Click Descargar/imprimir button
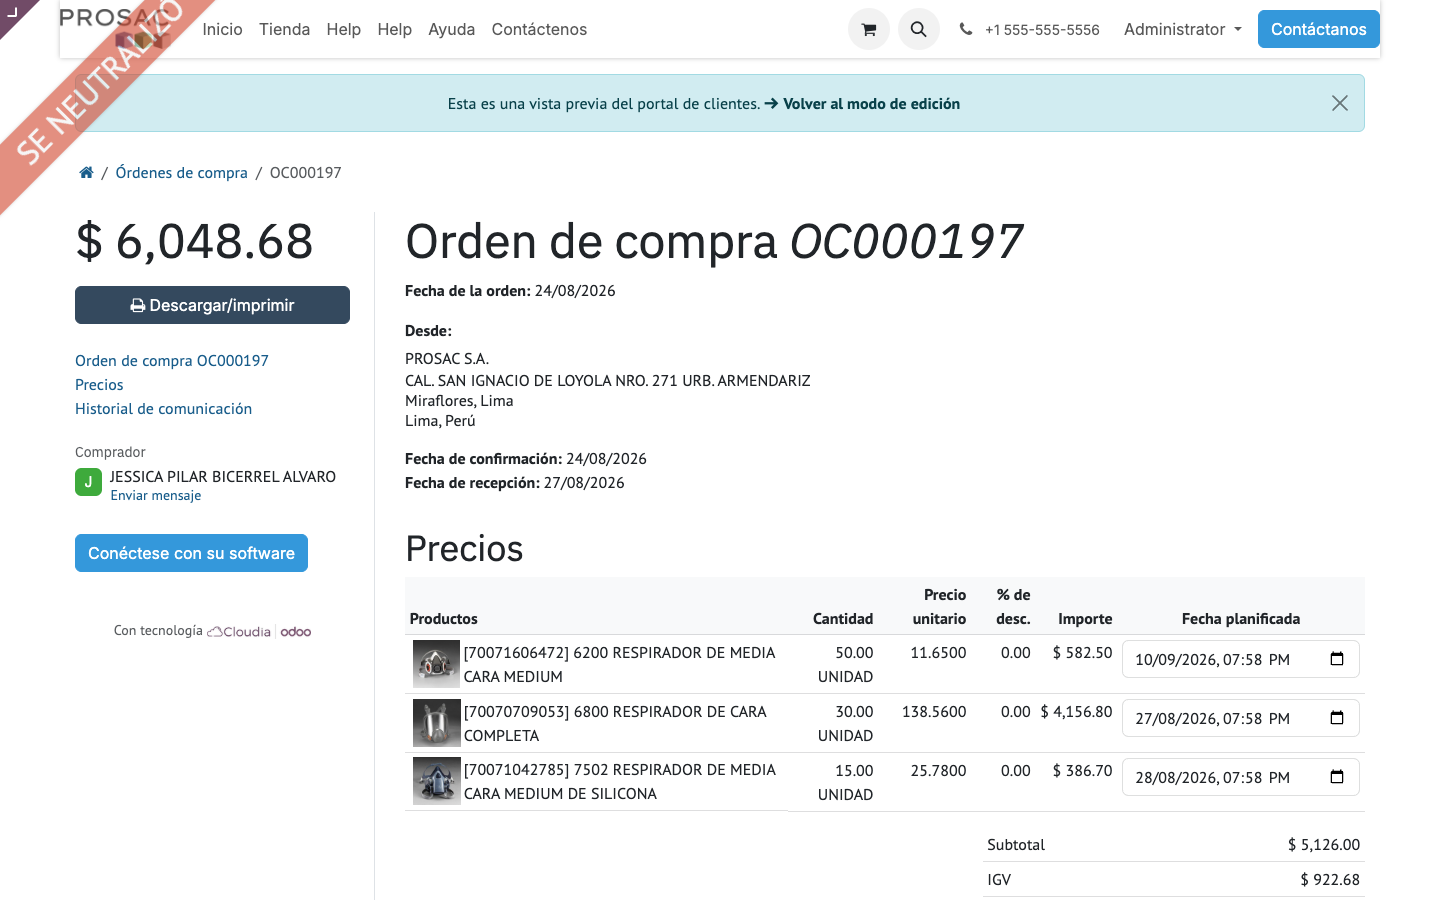Viewport: 1440px width, 900px height. coord(212,305)
